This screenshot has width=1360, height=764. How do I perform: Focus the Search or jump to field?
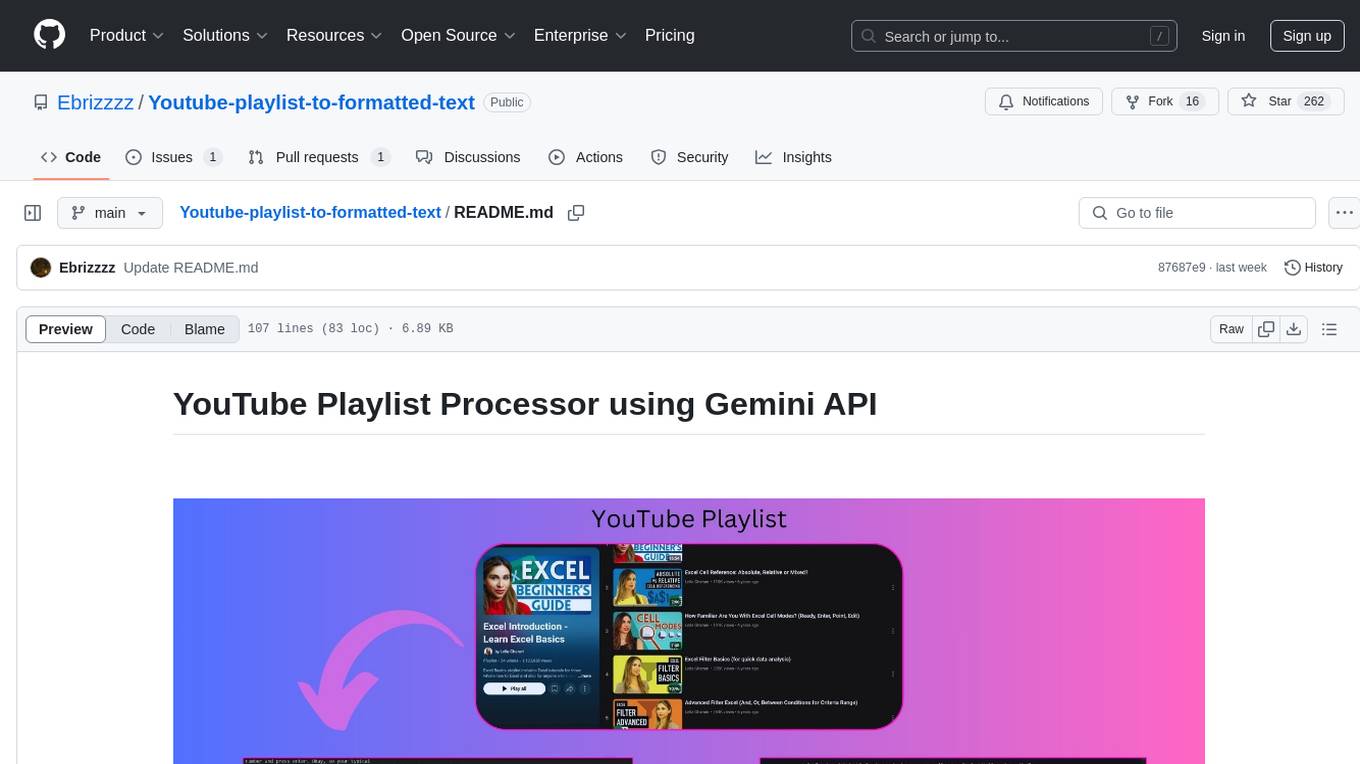point(1016,36)
